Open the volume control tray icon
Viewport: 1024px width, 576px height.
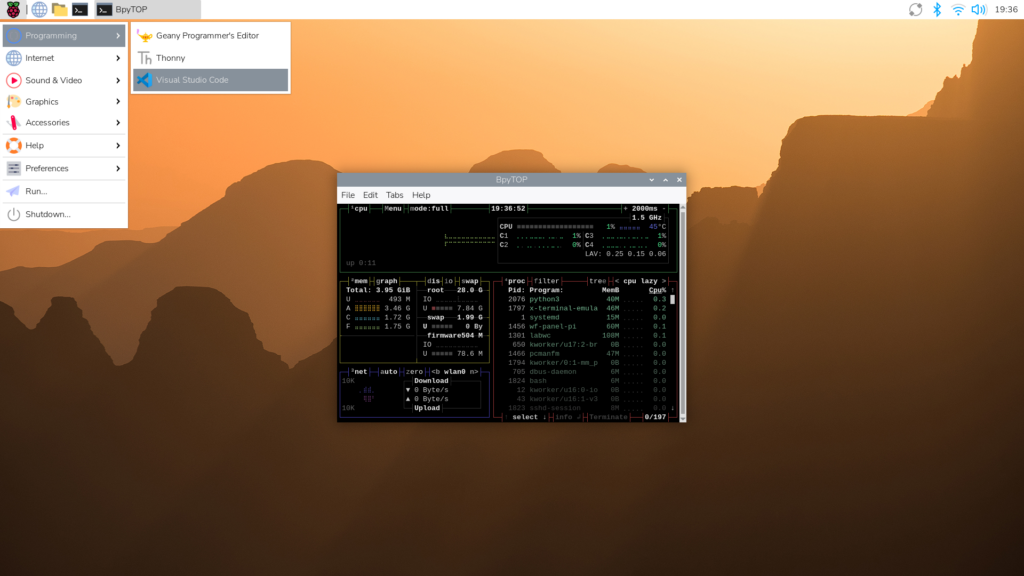978,9
